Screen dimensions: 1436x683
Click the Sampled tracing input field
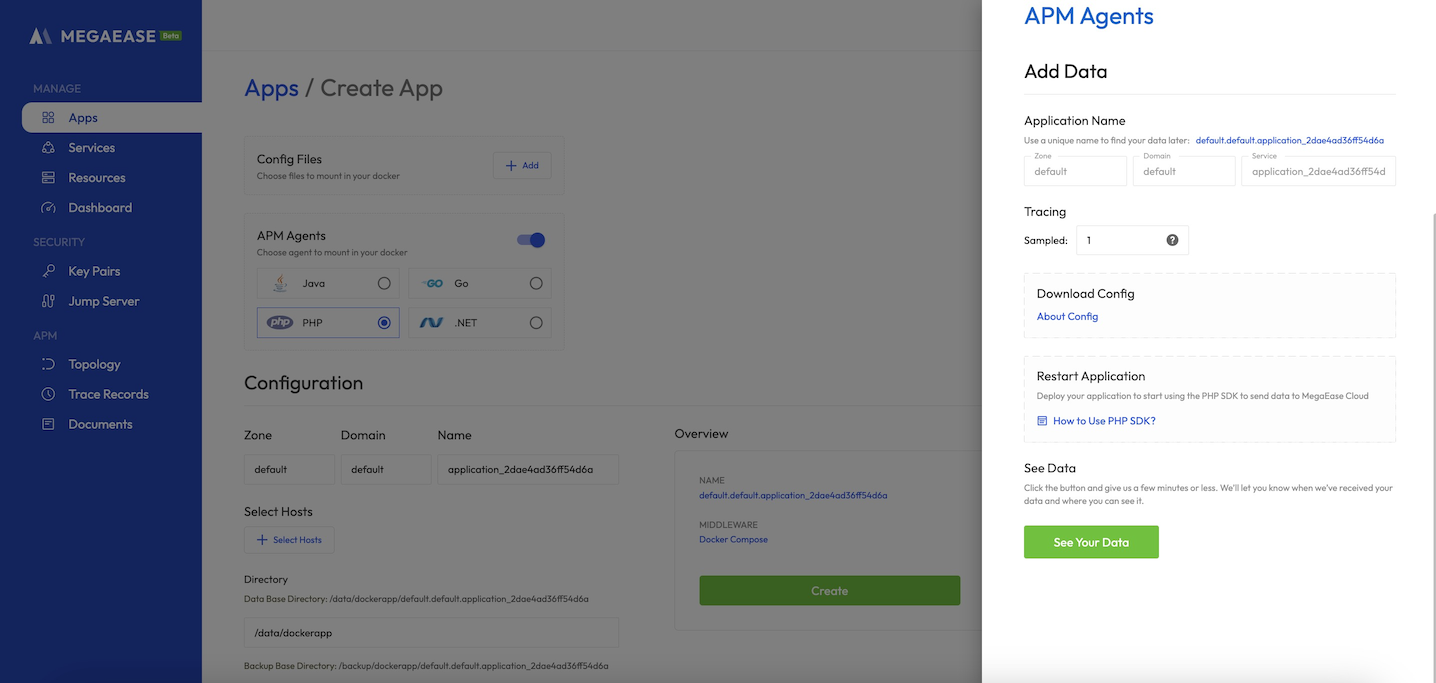(x=1132, y=240)
